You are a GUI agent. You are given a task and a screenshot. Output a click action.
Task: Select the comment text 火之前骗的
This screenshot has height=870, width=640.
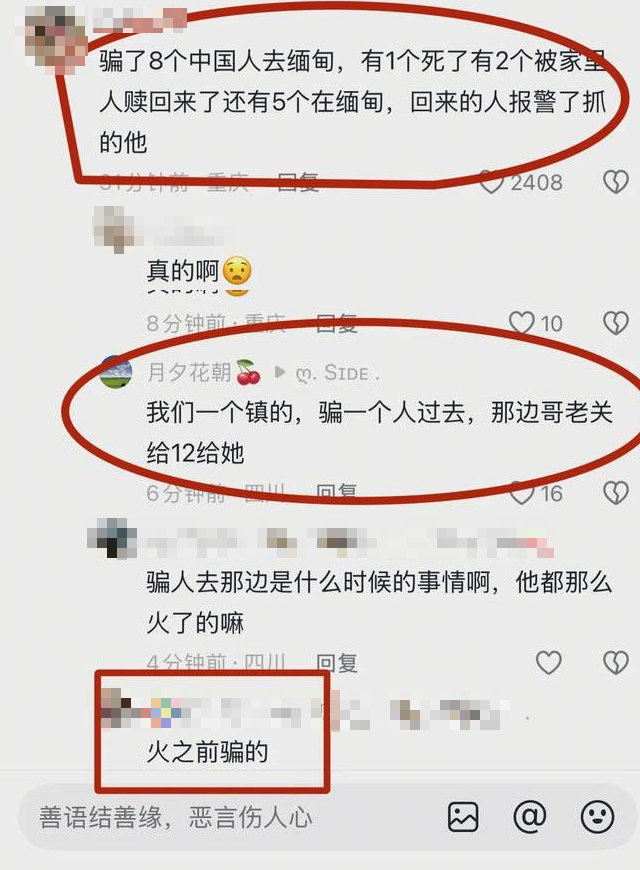(208, 752)
